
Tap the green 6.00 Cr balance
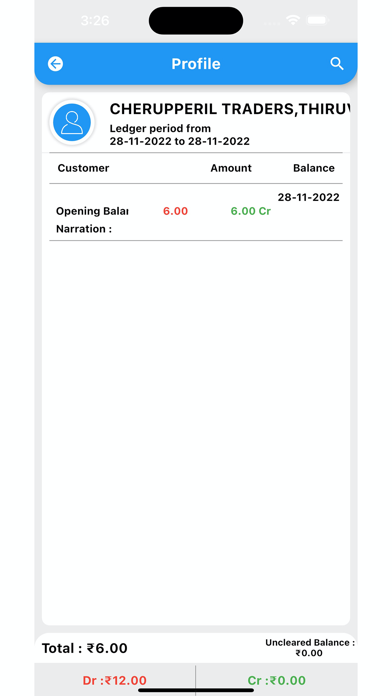point(251,211)
